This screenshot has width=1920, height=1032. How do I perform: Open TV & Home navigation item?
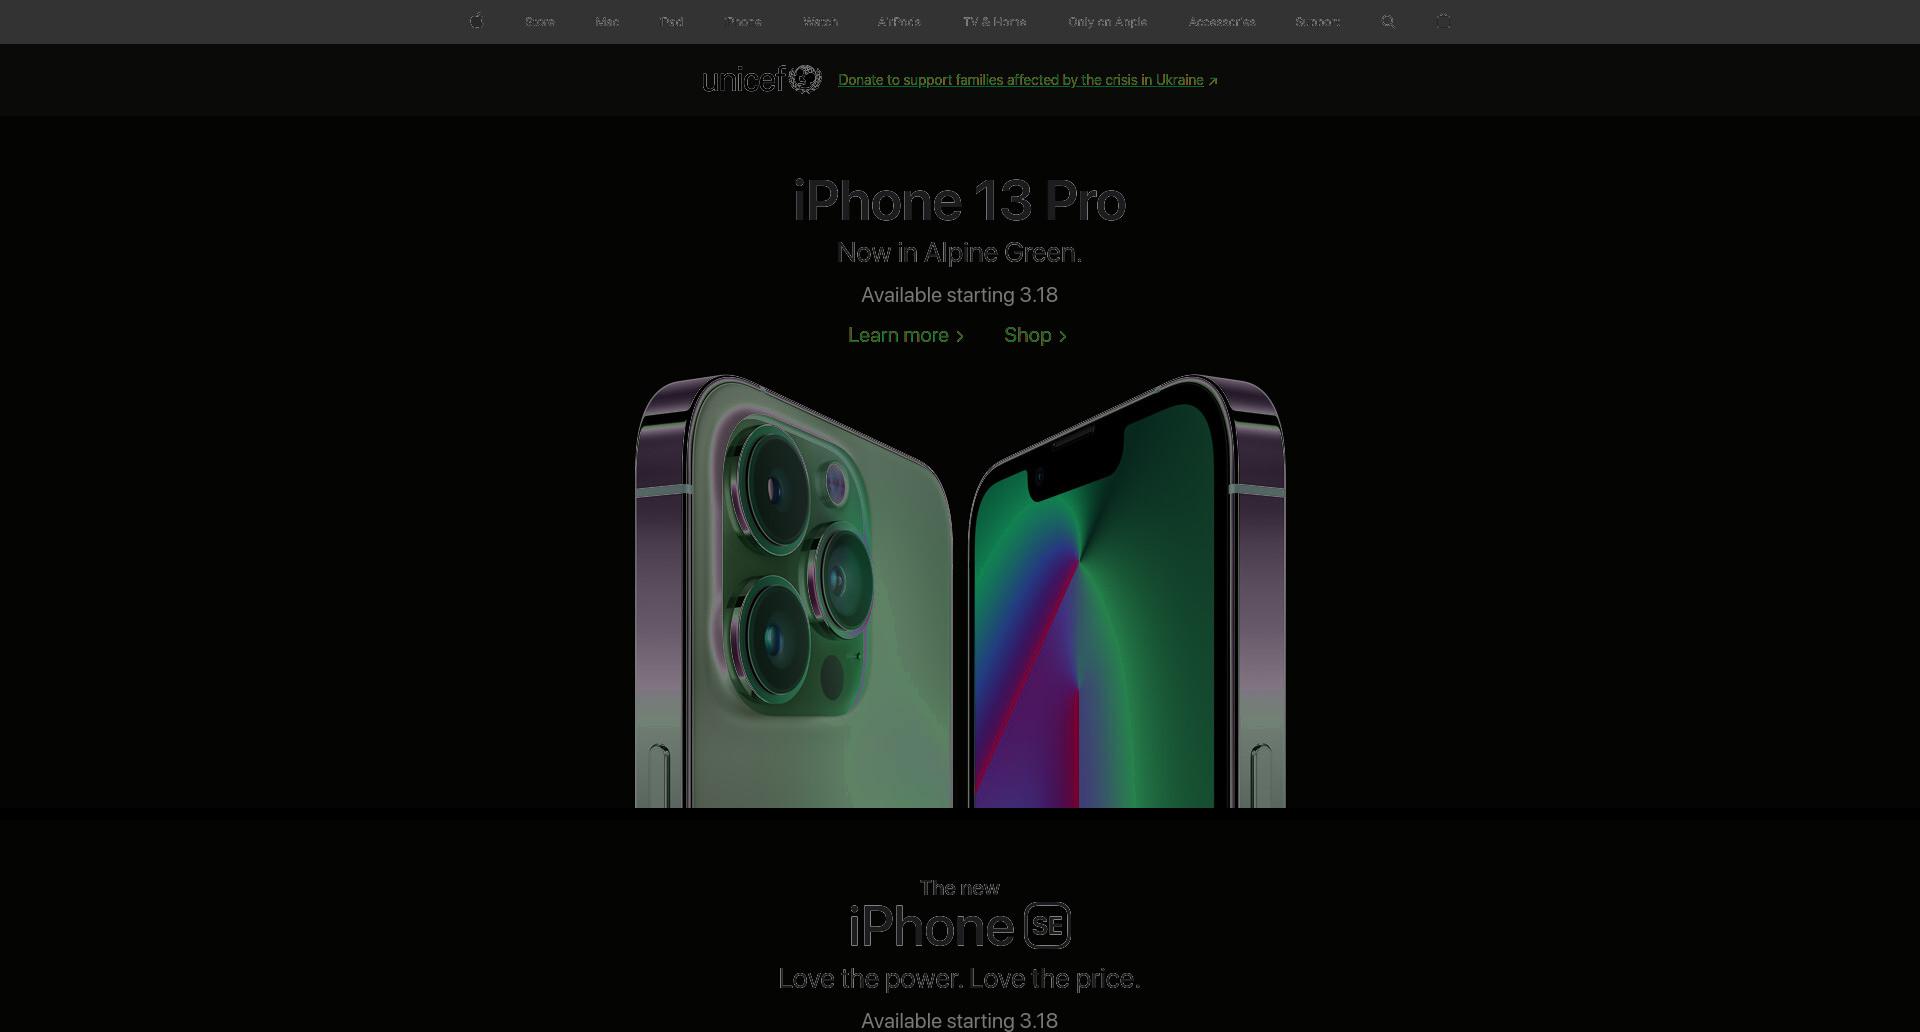point(994,22)
